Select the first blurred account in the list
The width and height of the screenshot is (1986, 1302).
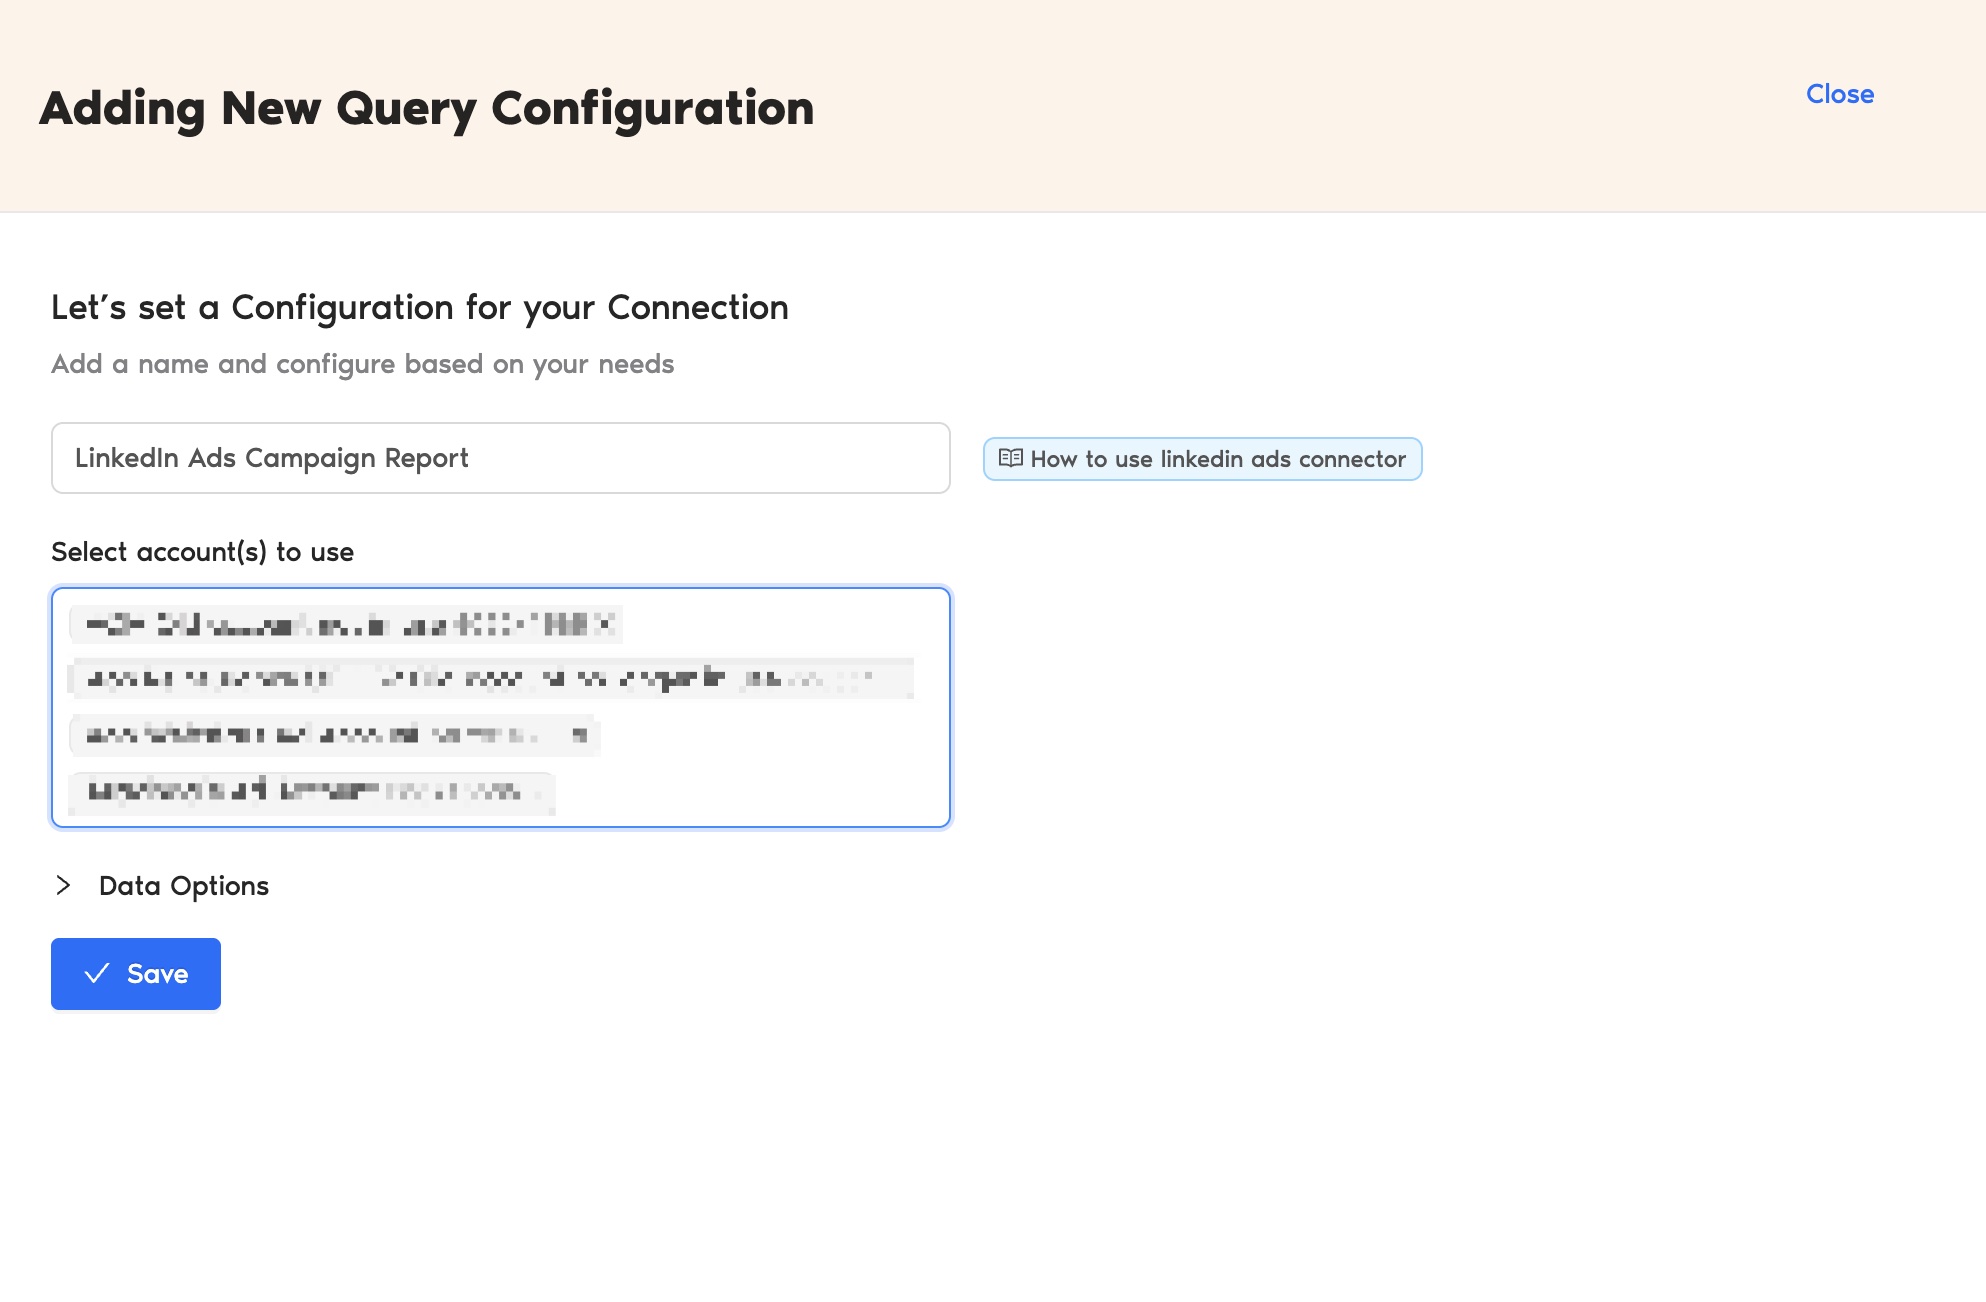coord(346,625)
